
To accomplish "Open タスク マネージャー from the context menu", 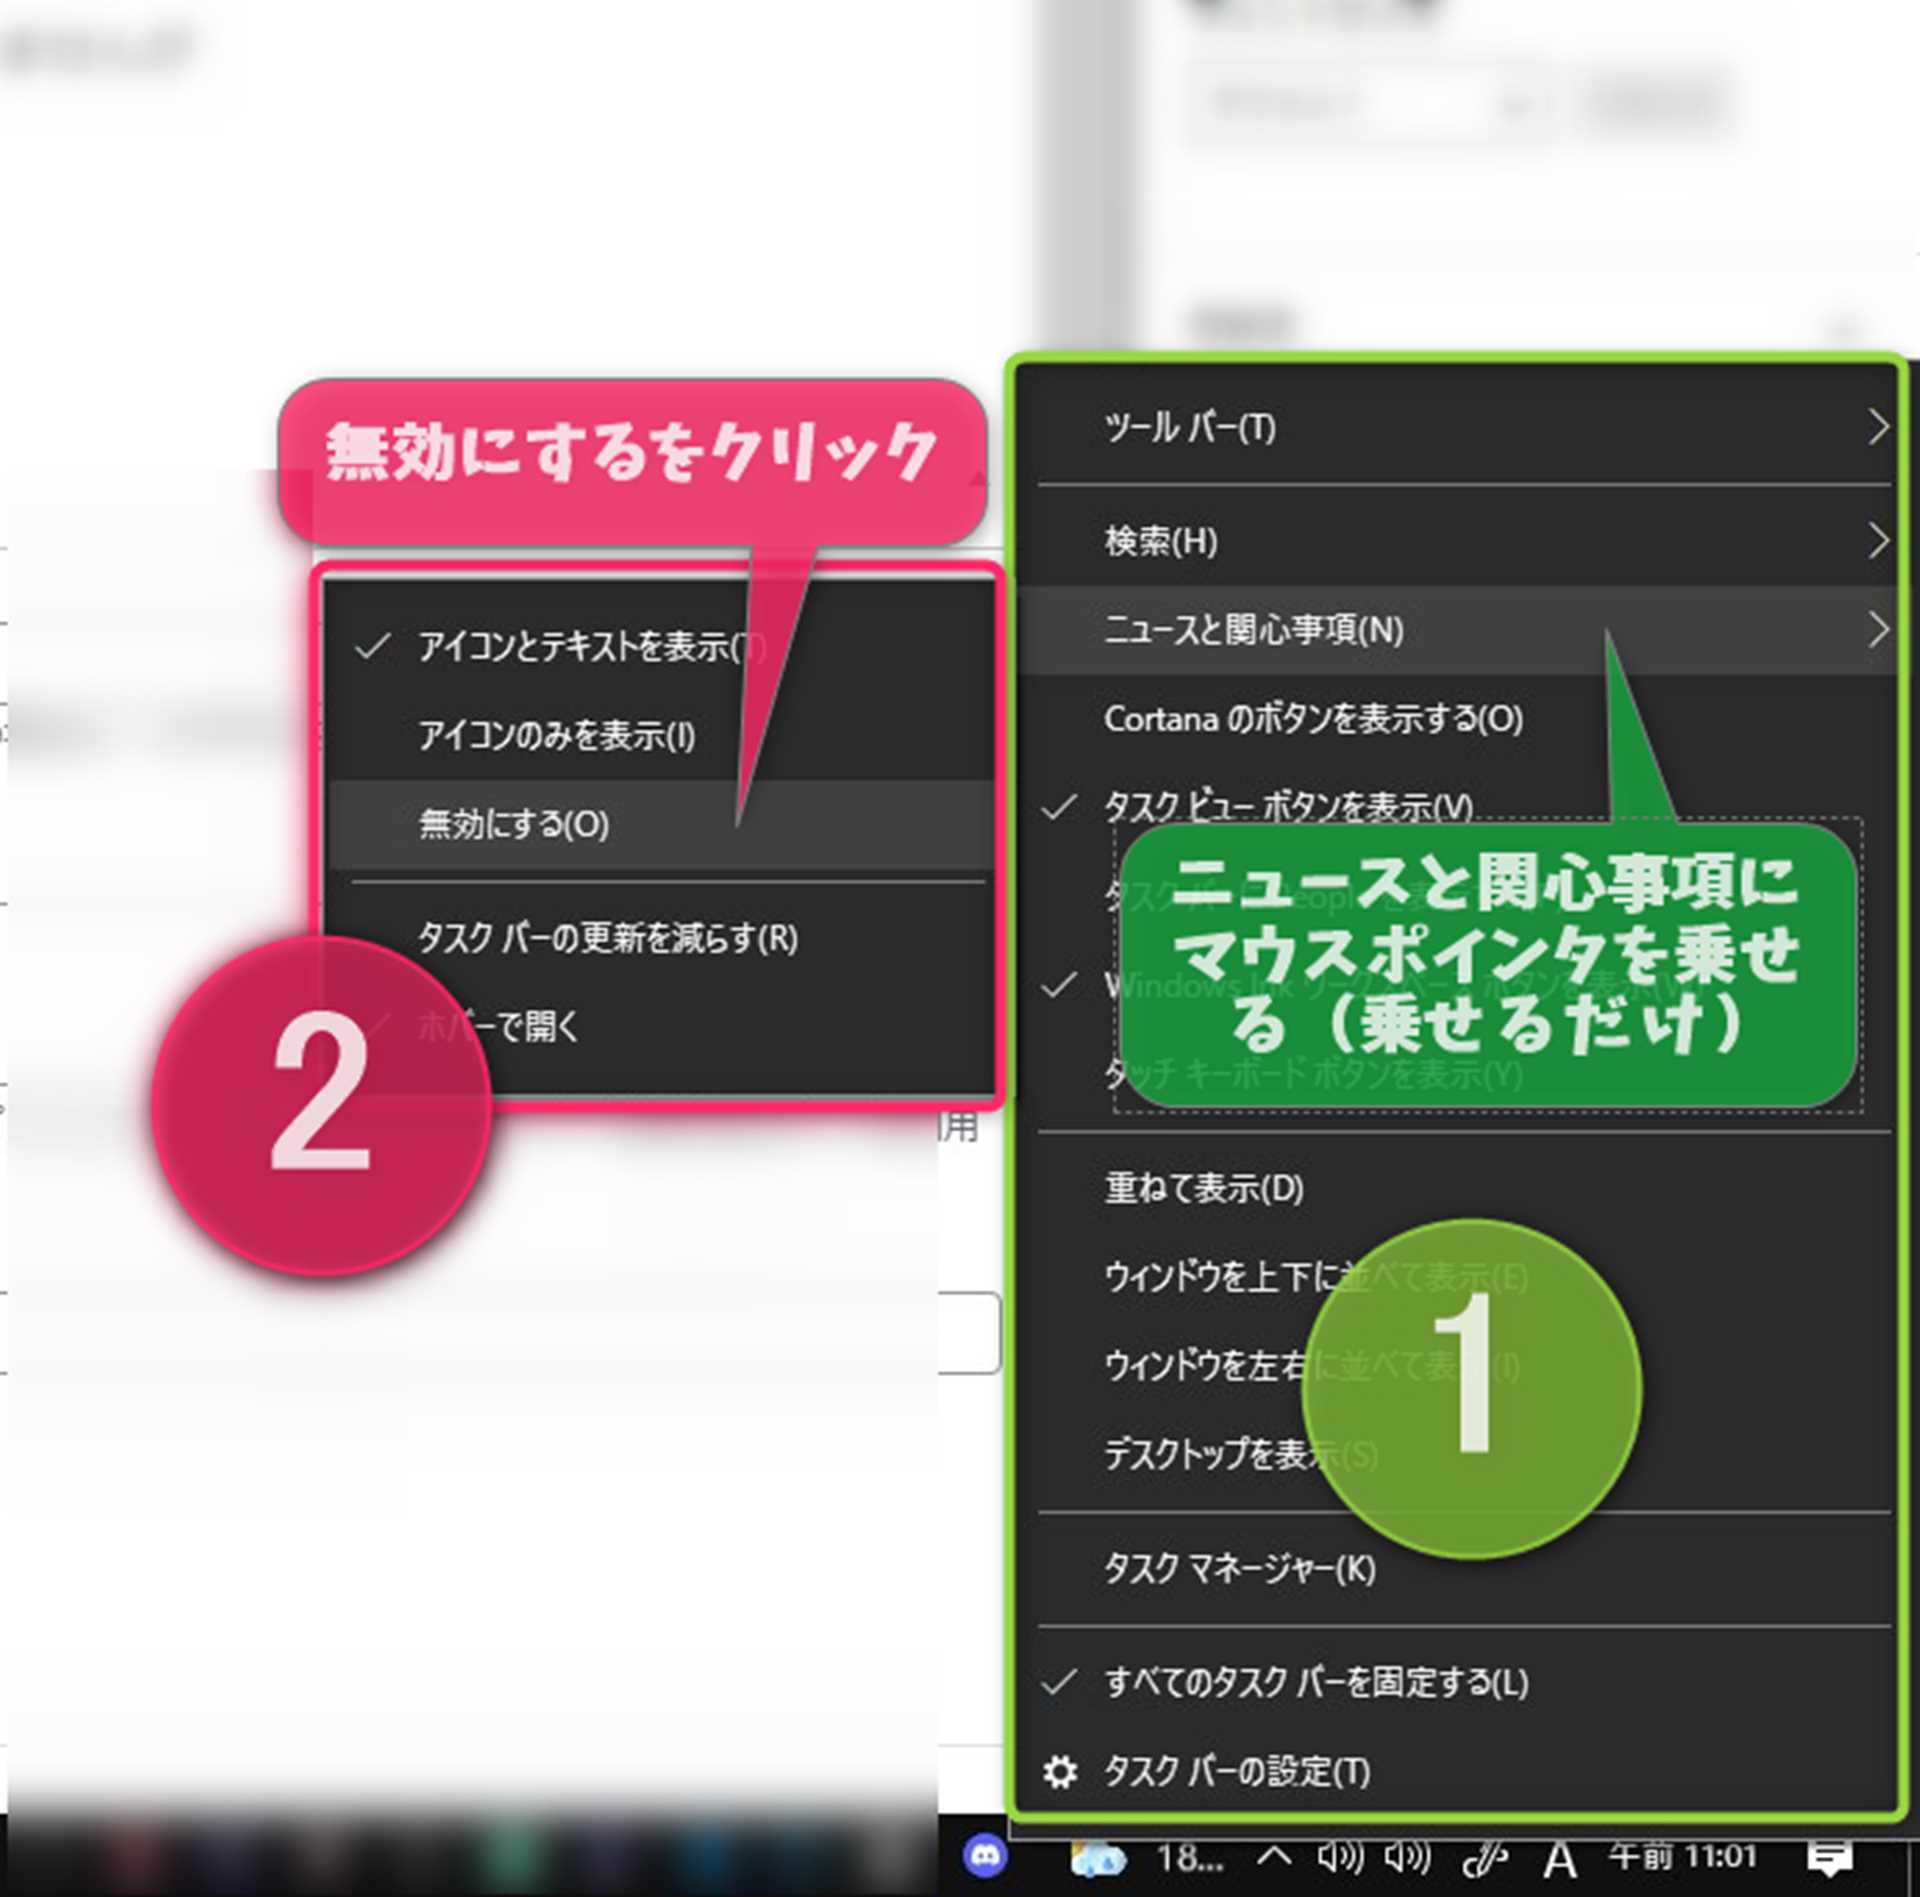I will [1239, 1569].
